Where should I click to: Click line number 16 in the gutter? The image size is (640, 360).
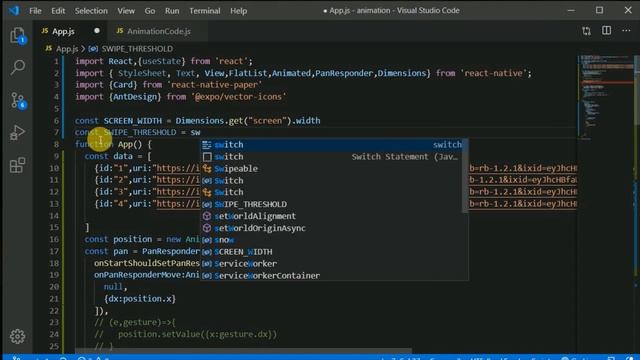[54, 240]
